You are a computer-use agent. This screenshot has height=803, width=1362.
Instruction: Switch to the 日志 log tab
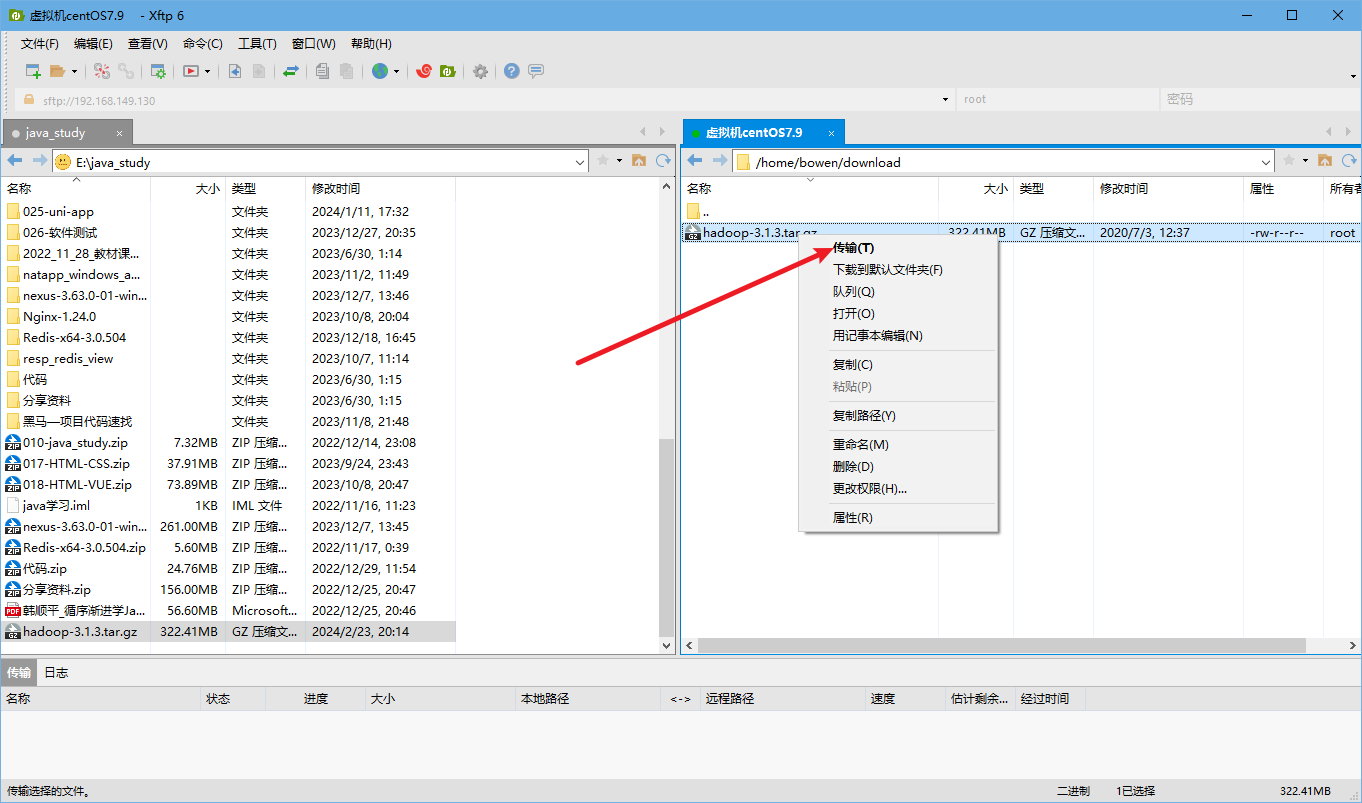(56, 673)
